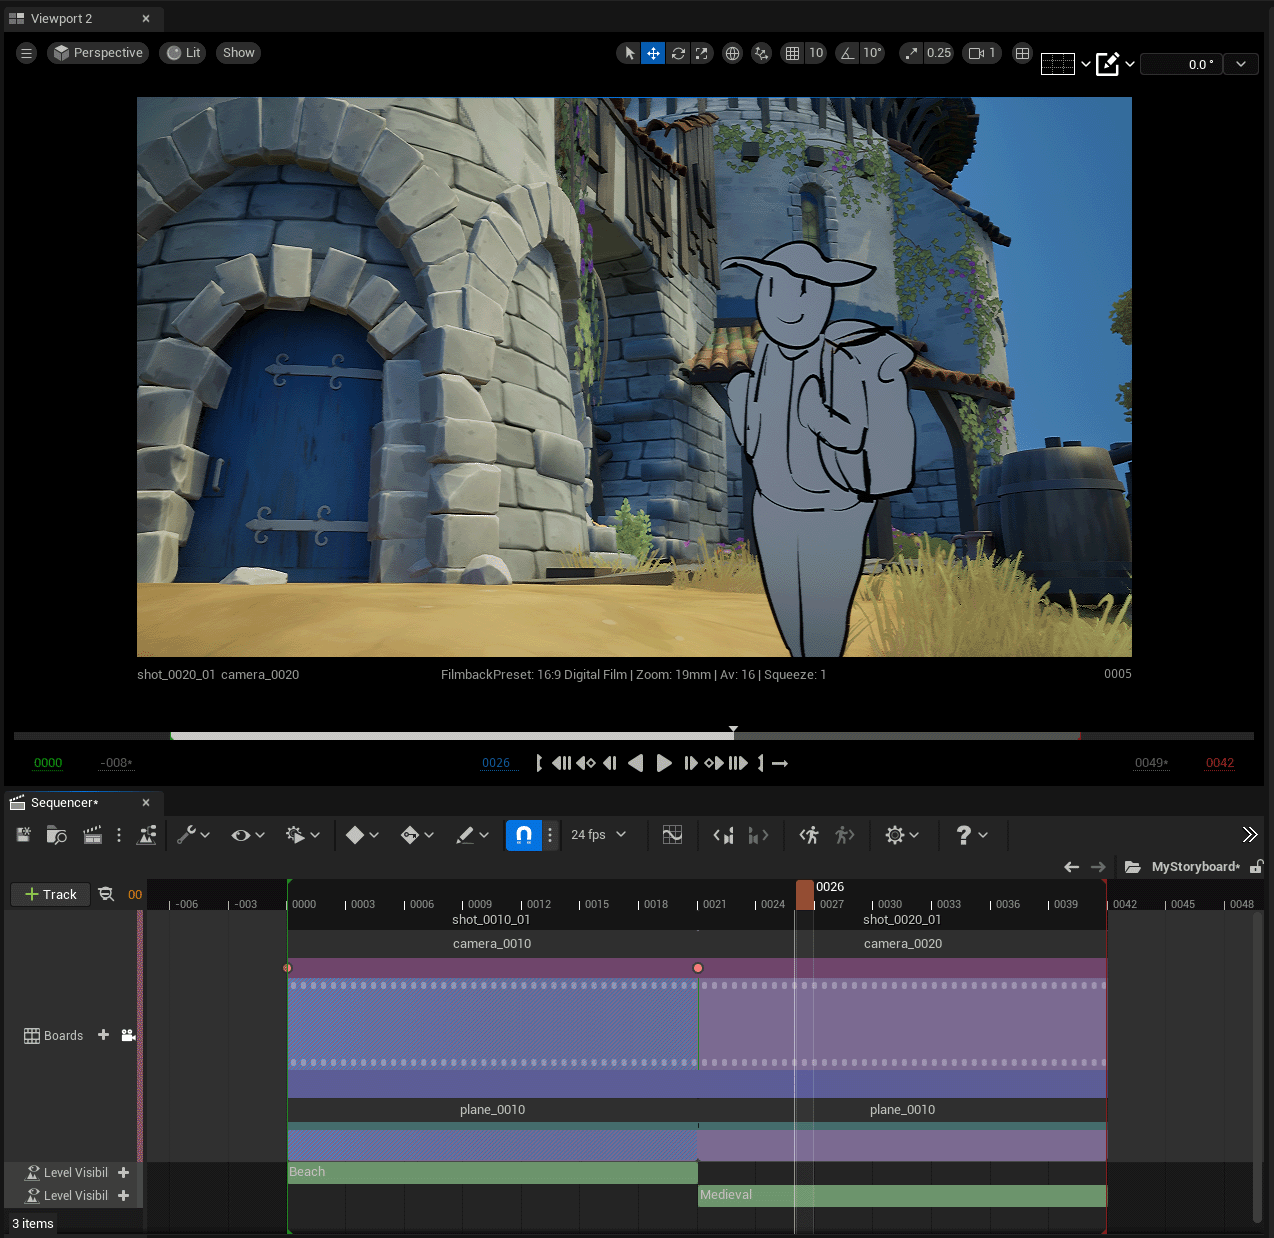Open the Sequencer render movie clapperboard icon
Image resolution: width=1274 pixels, height=1238 pixels.
coord(92,835)
